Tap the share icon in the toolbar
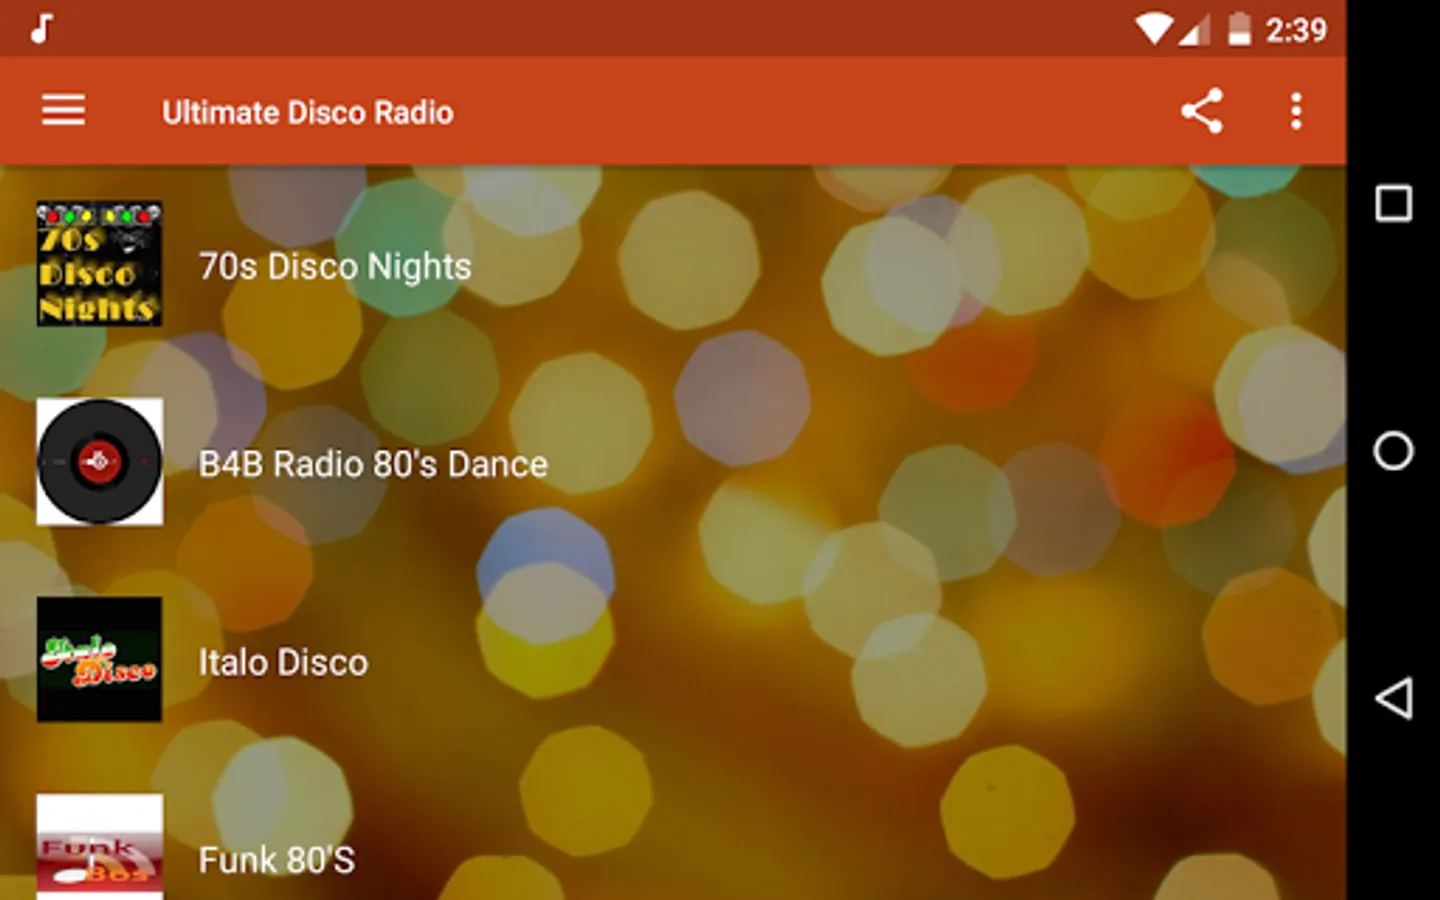The width and height of the screenshot is (1440, 900). pyautogui.click(x=1201, y=111)
